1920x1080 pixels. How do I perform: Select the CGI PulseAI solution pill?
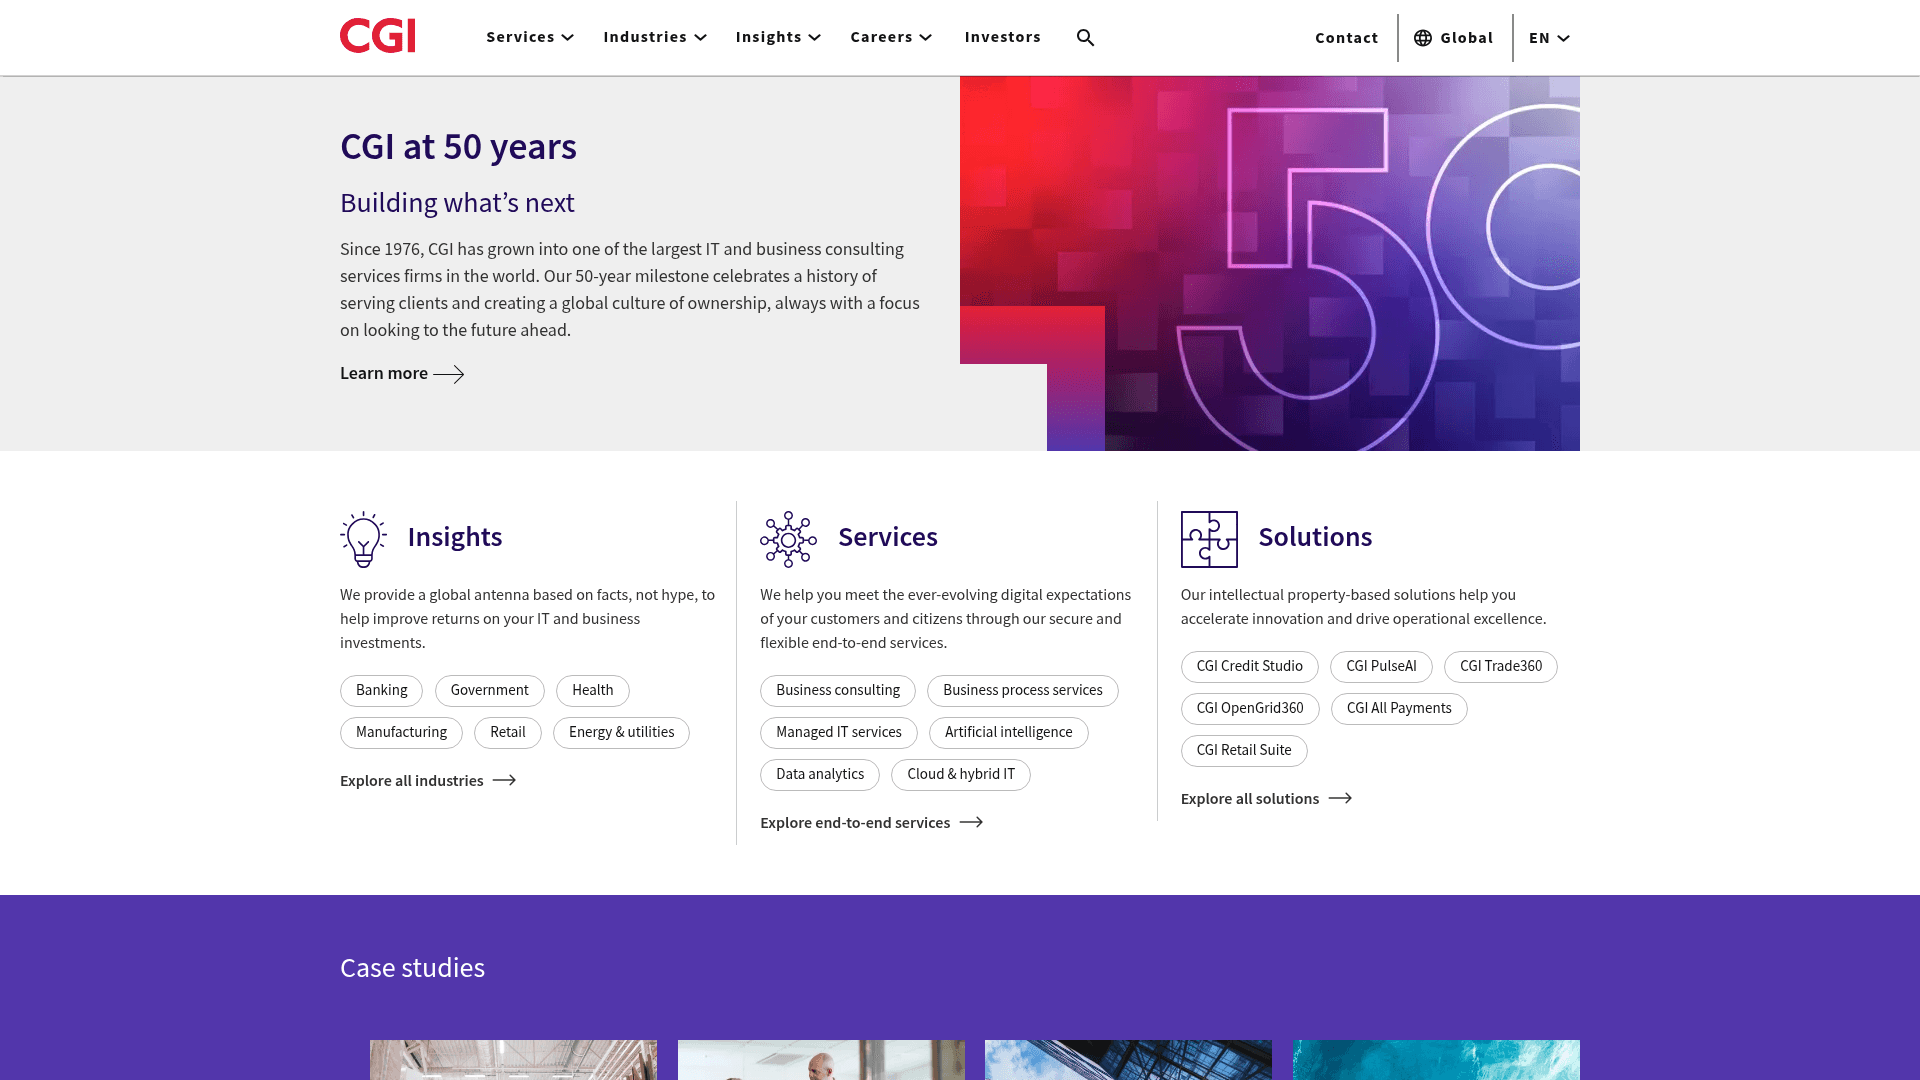click(1380, 666)
